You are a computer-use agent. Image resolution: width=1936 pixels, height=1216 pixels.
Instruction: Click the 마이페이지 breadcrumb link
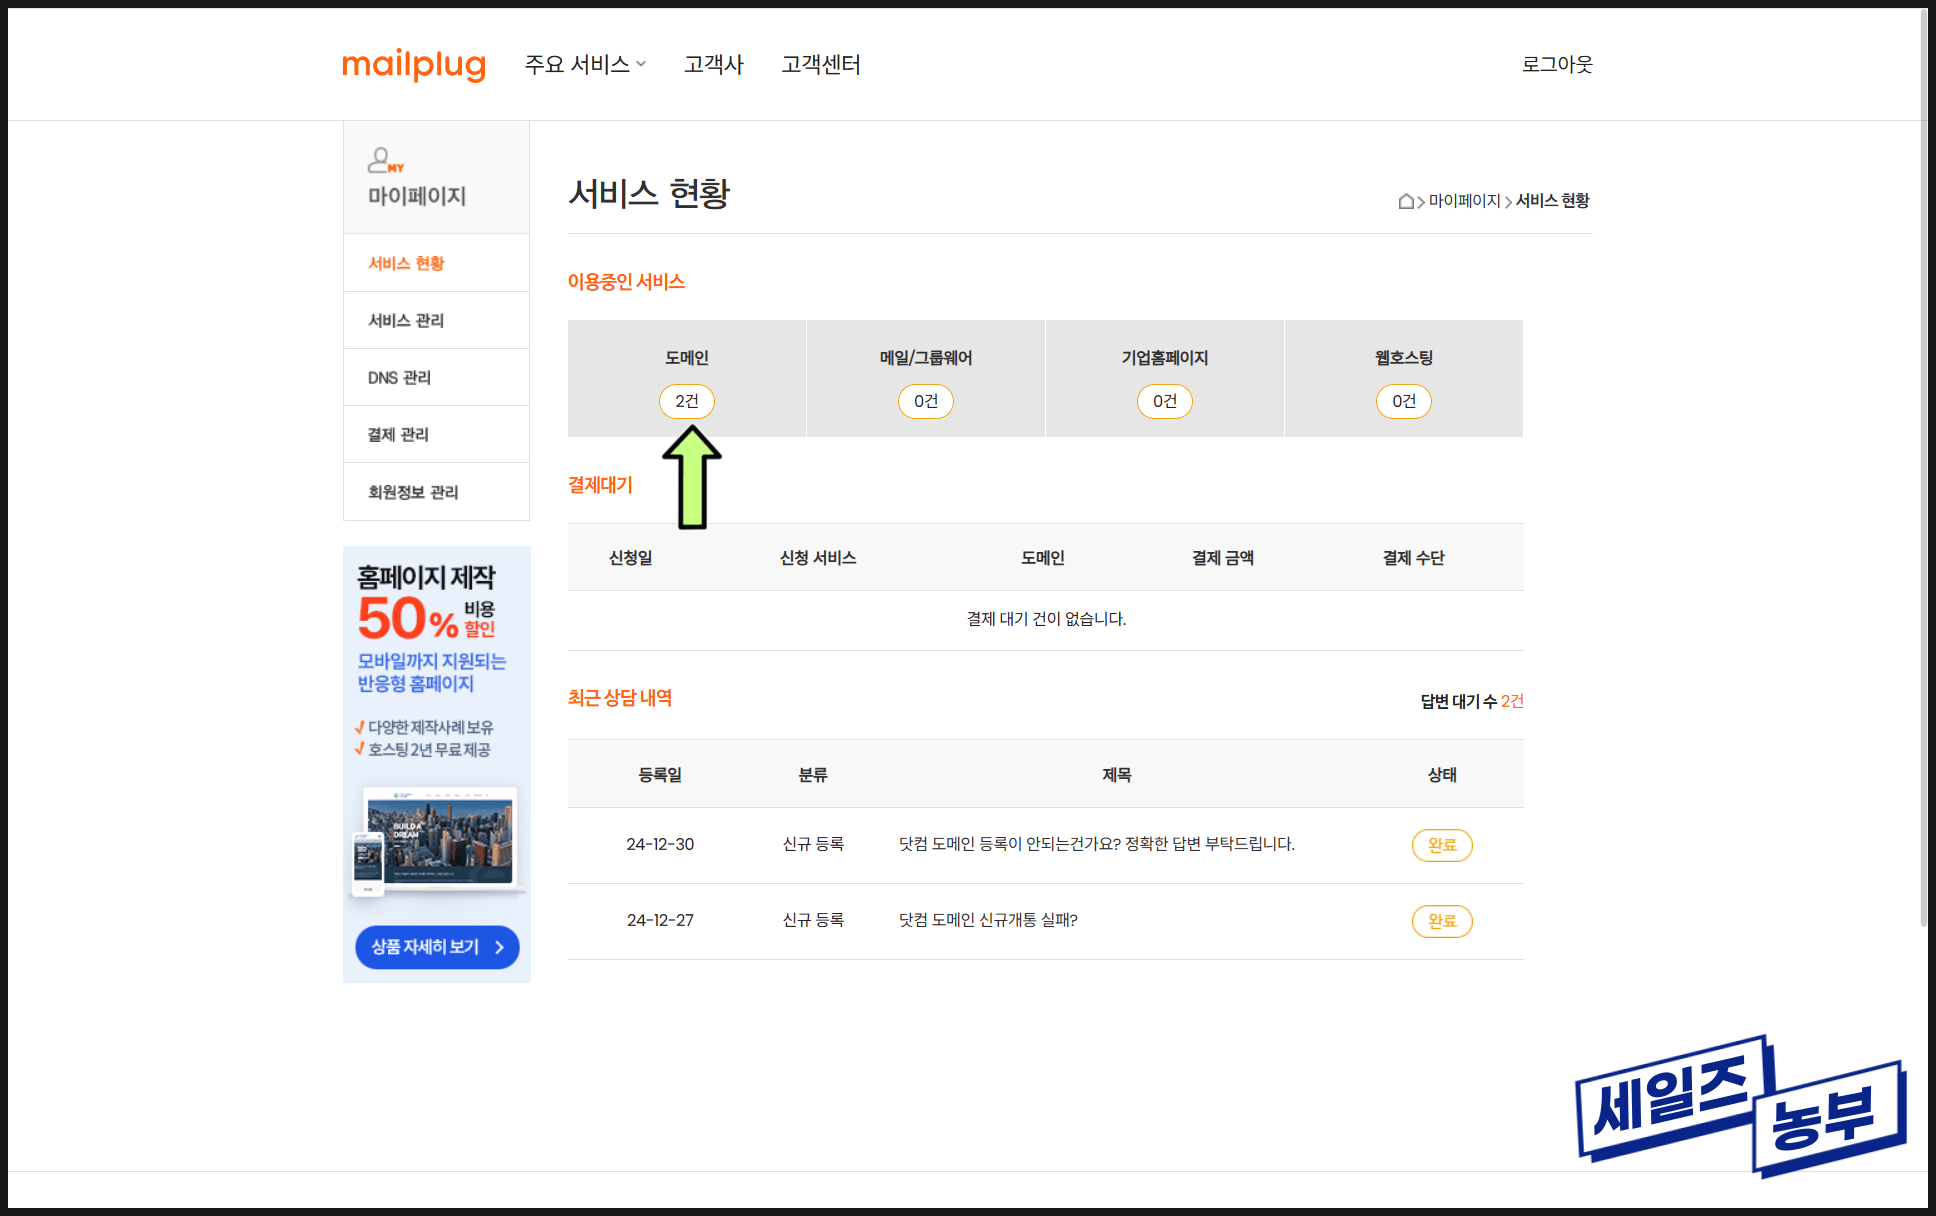pyautogui.click(x=1464, y=201)
